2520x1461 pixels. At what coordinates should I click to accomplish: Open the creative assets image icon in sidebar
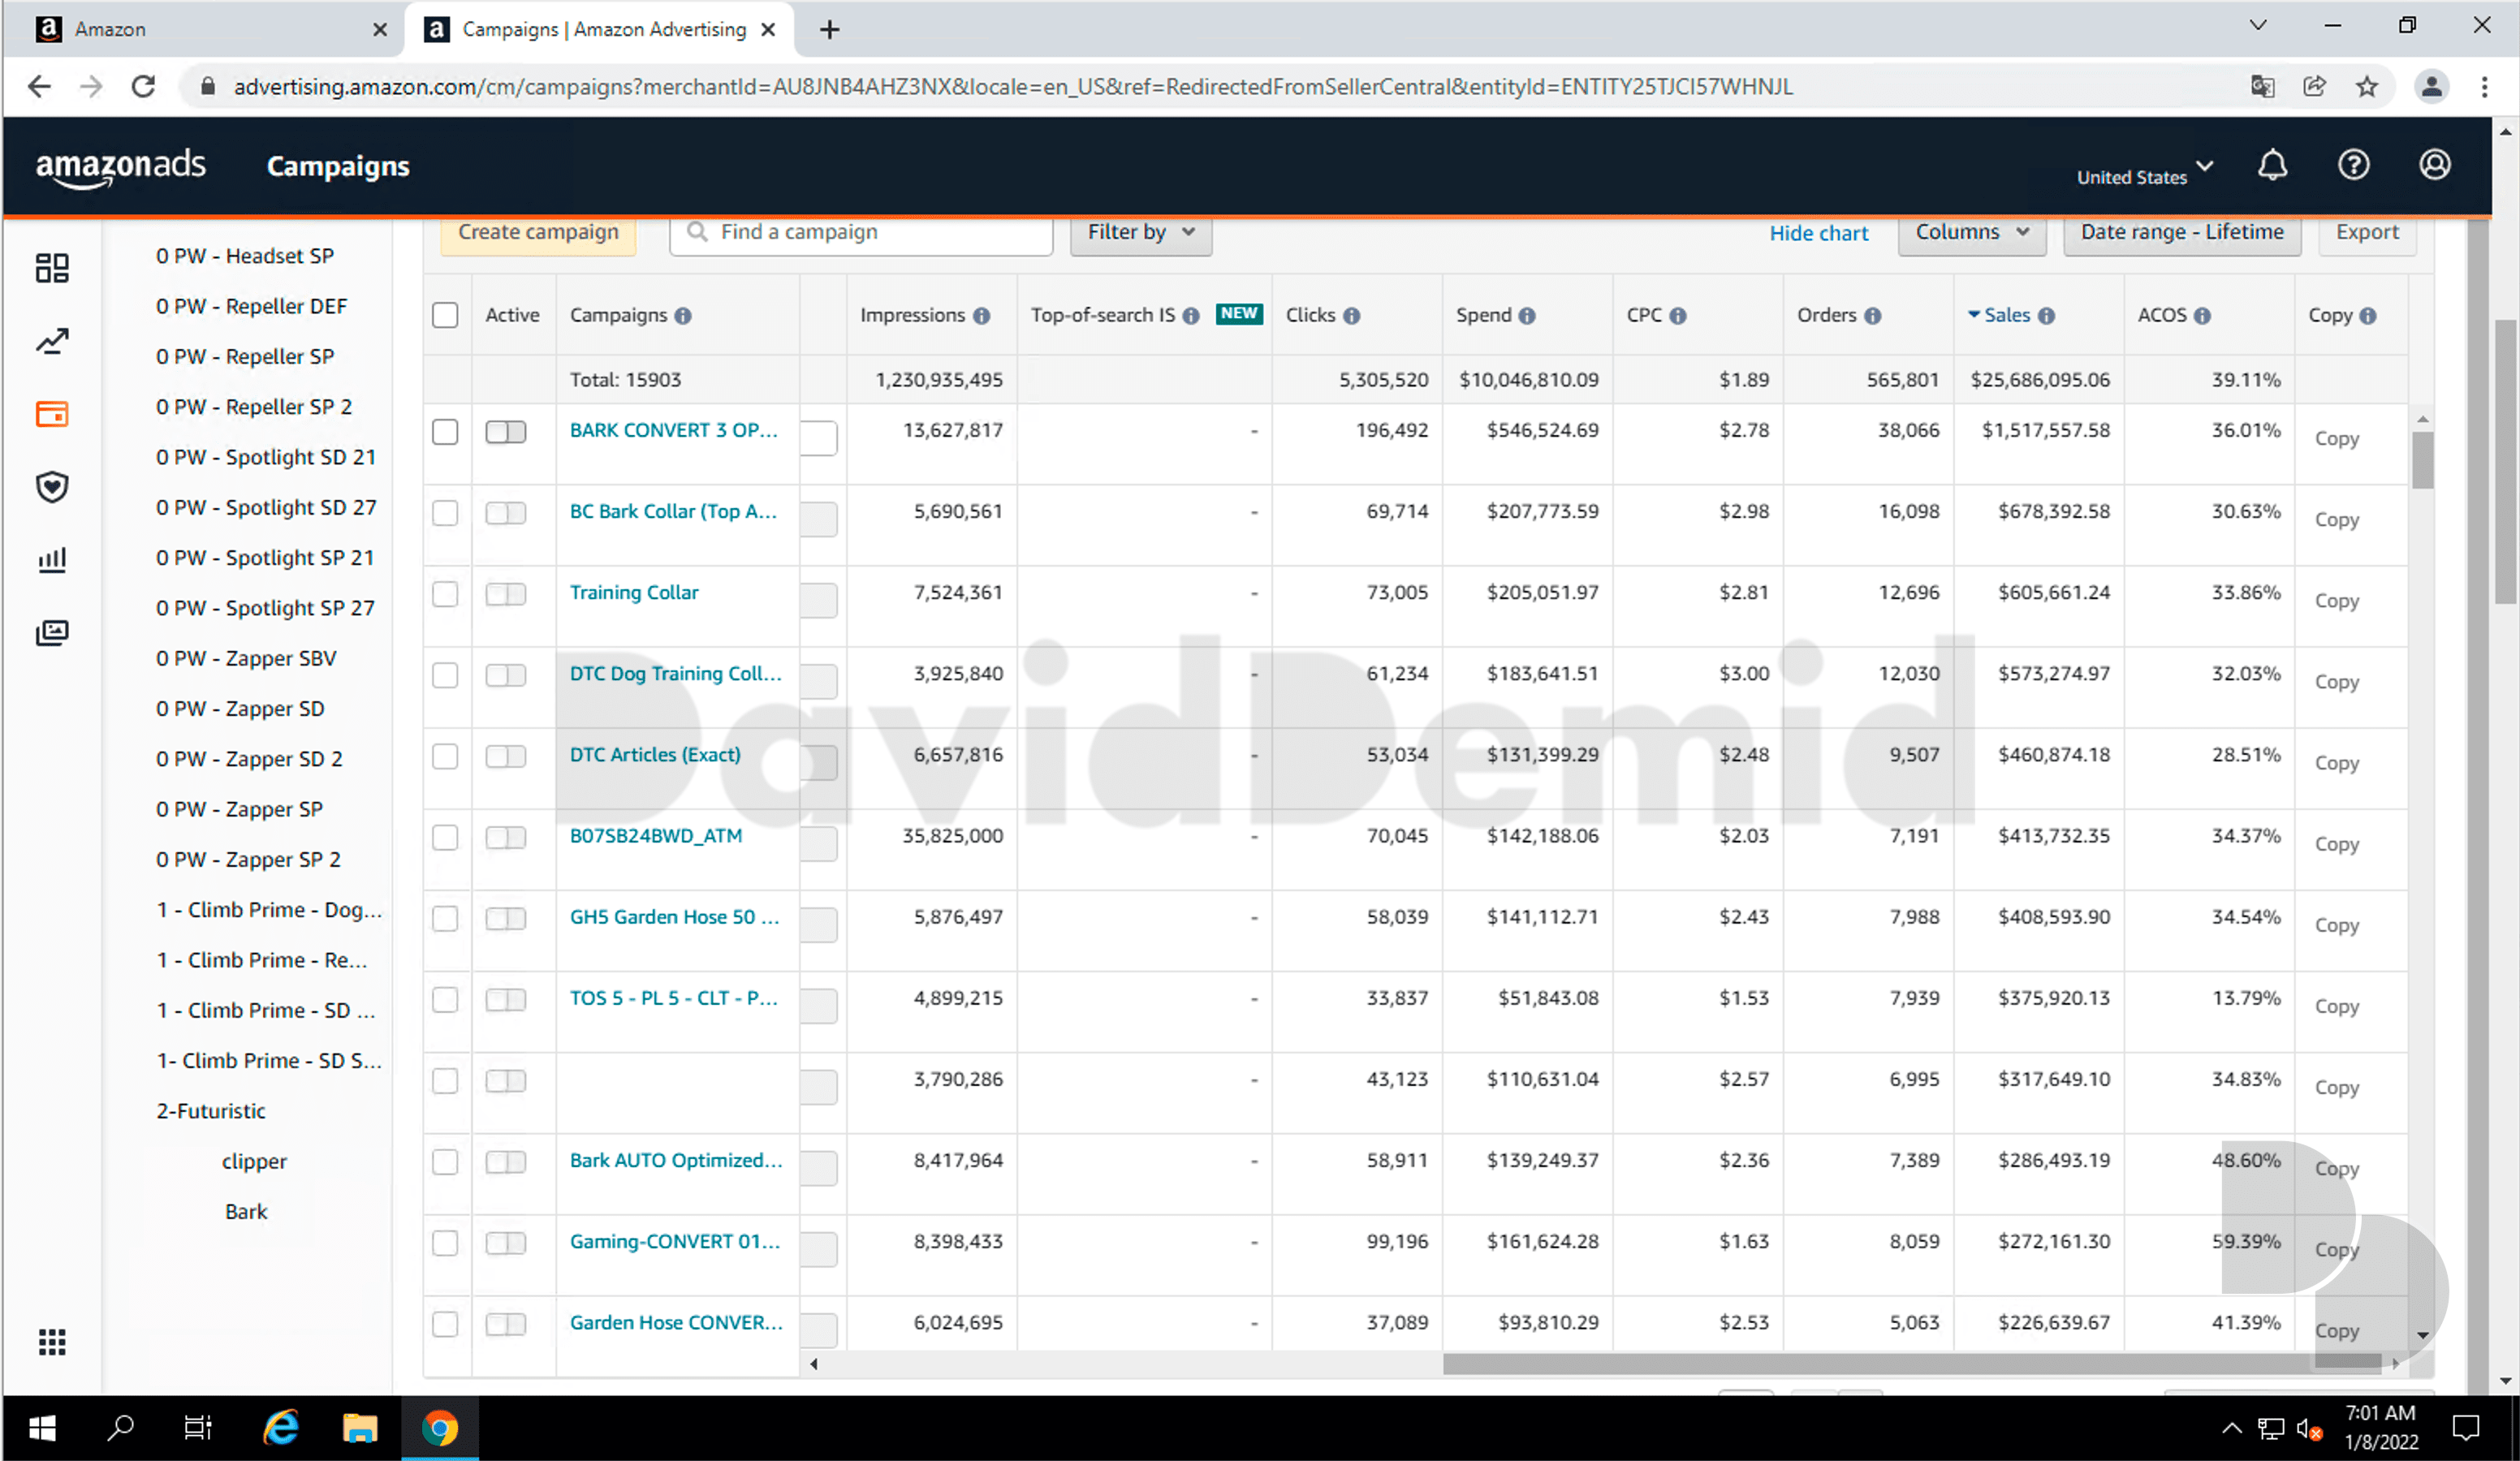point(52,633)
